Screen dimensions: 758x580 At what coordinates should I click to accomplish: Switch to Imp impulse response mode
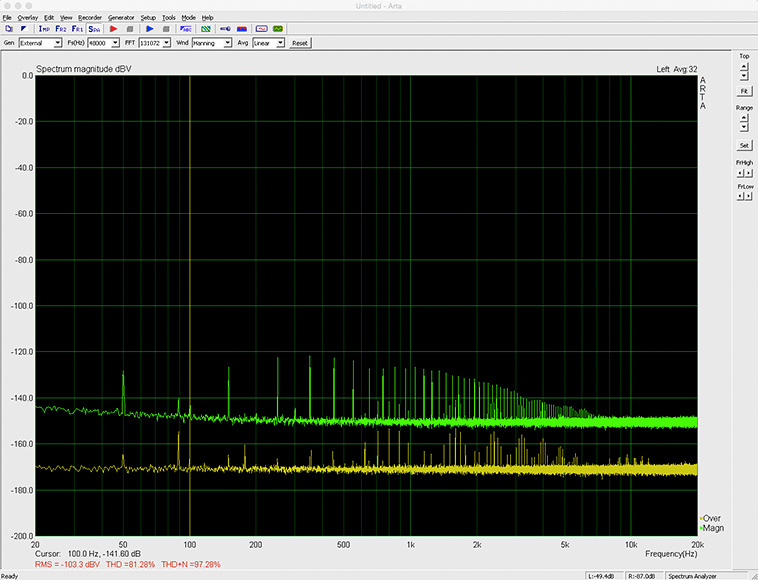(44, 29)
